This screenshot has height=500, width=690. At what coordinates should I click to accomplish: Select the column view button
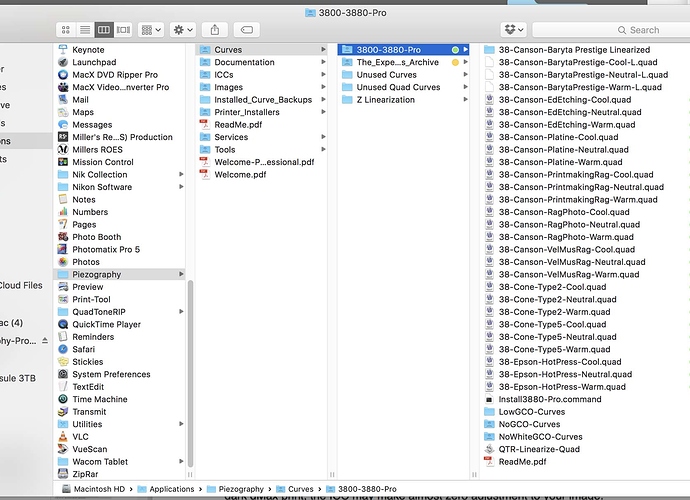[x=104, y=30]
